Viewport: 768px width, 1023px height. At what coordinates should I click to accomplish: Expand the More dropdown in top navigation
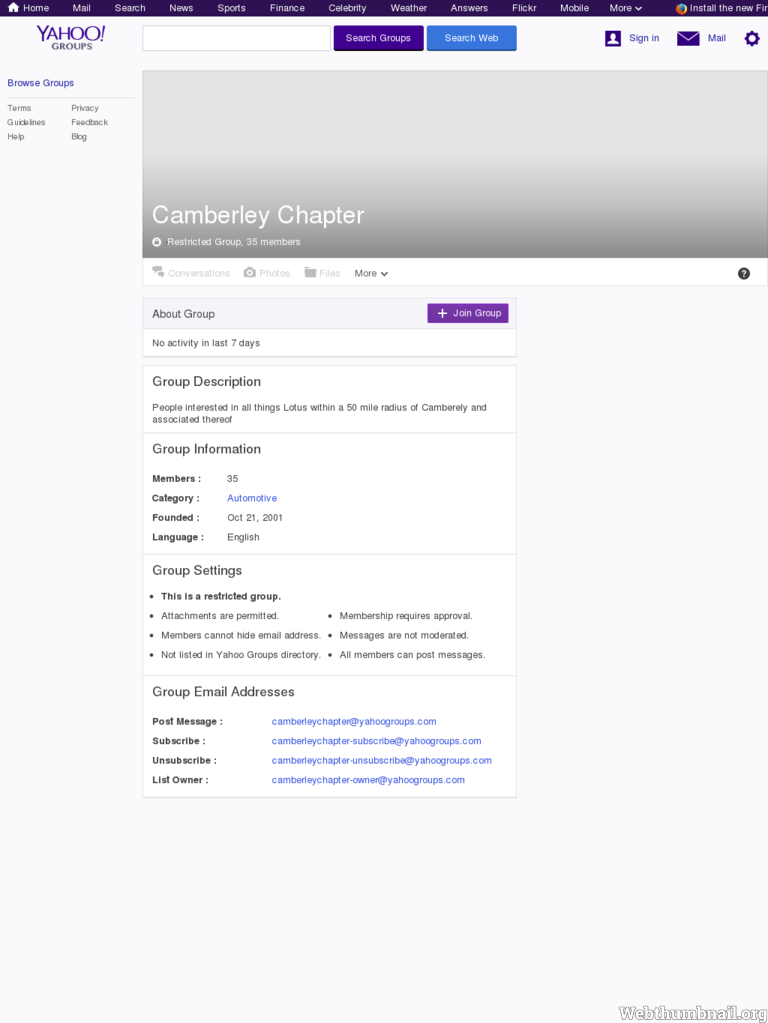625,8
